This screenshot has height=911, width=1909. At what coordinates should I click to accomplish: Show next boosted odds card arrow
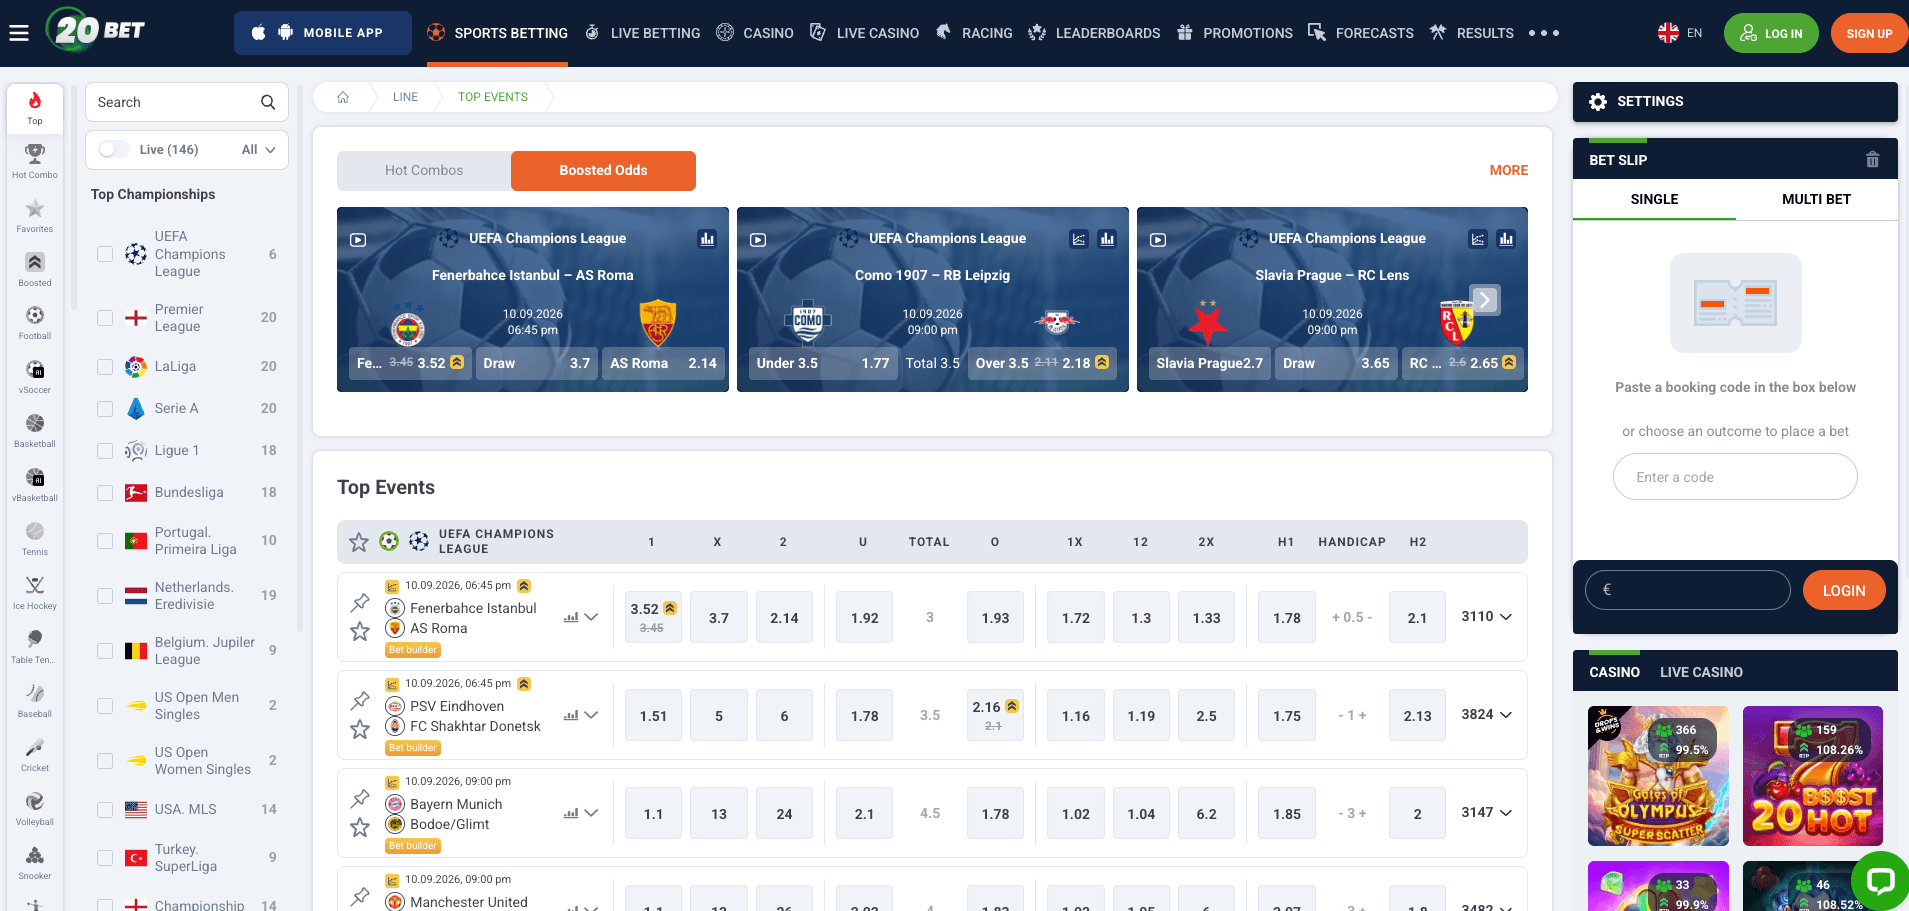click(x=1485, y=300)
